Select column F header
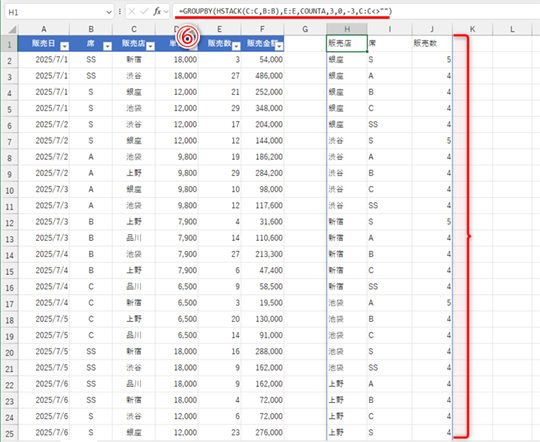The height and width of the screenshot is (442, 540). 262,29
